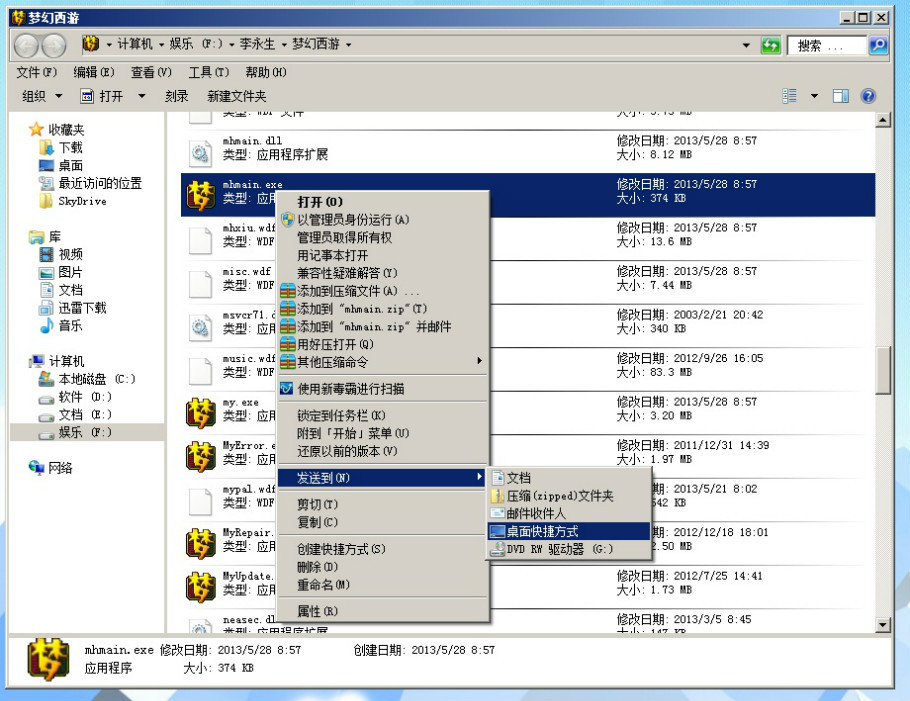The height and width of the screenshot is (701, 910).
Task: Open 最近访问的位置 in sidebar
Action: 91,183
